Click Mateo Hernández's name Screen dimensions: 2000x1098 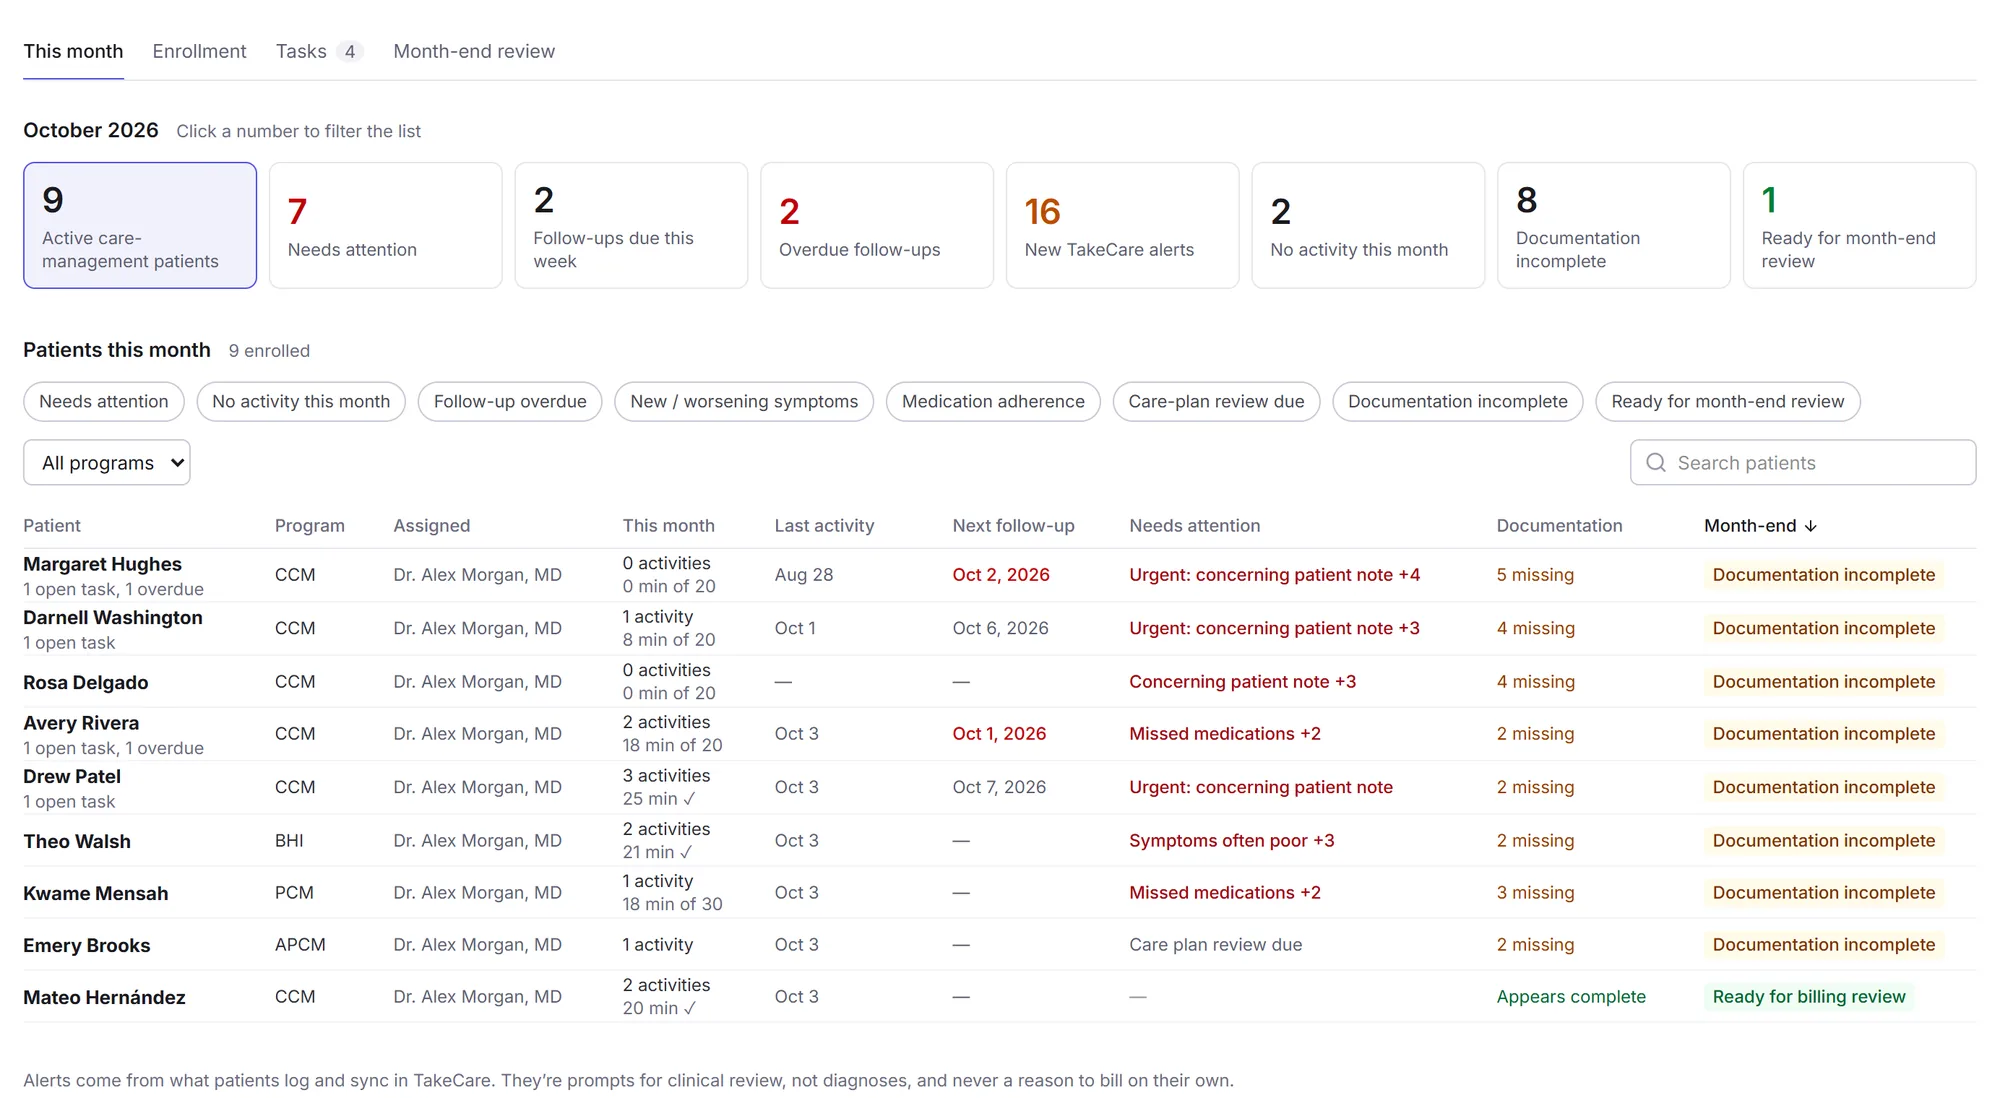(104, 998)
